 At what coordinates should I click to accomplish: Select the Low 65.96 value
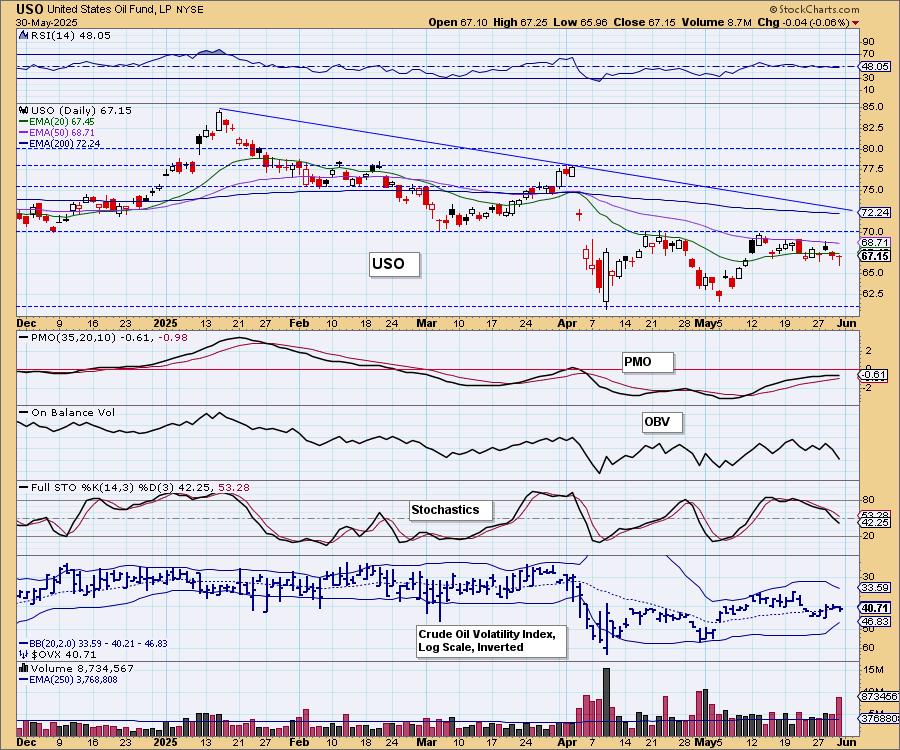click(580, 22)
